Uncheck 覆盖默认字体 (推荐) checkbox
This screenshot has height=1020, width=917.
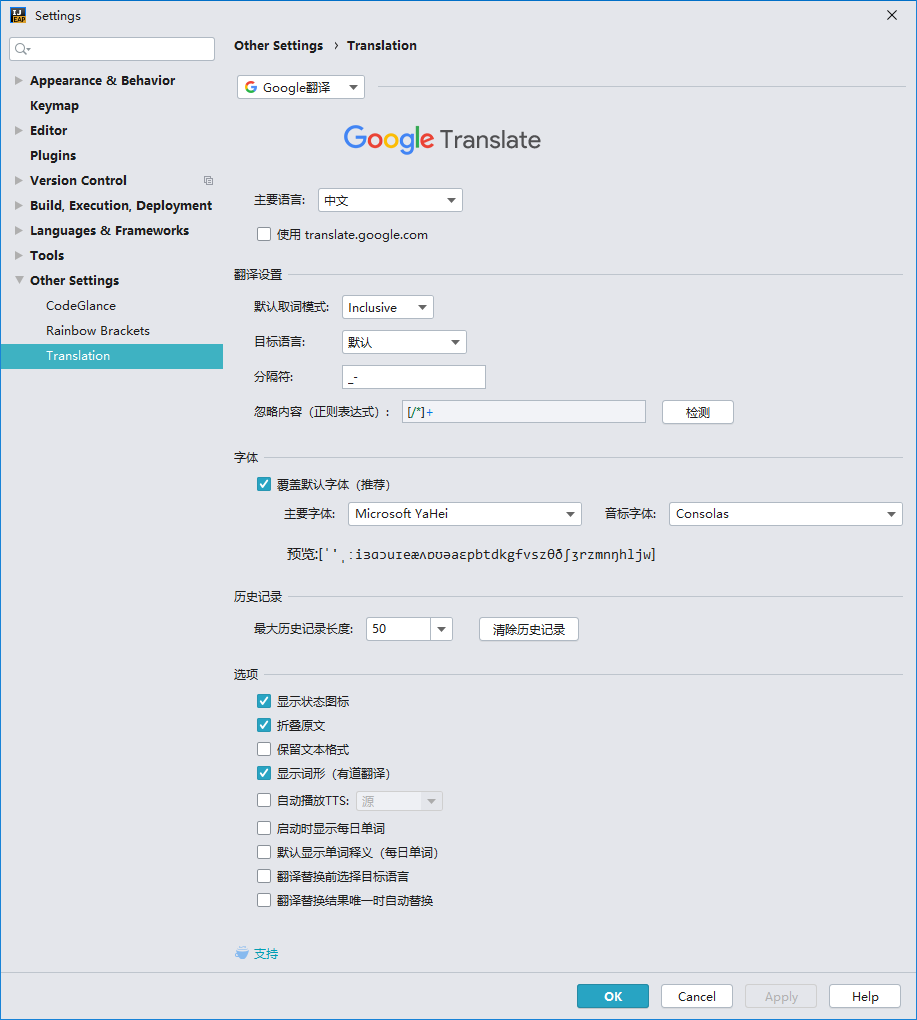coord(264,484)
